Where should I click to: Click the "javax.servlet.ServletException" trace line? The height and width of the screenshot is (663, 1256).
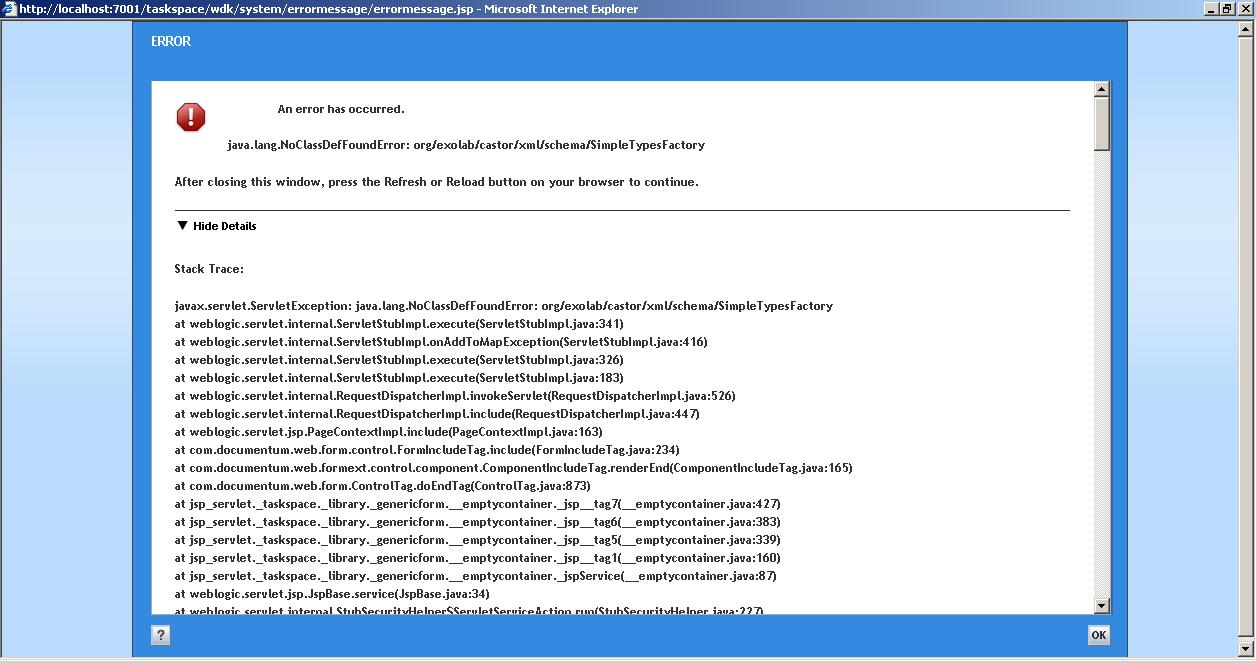504,306
